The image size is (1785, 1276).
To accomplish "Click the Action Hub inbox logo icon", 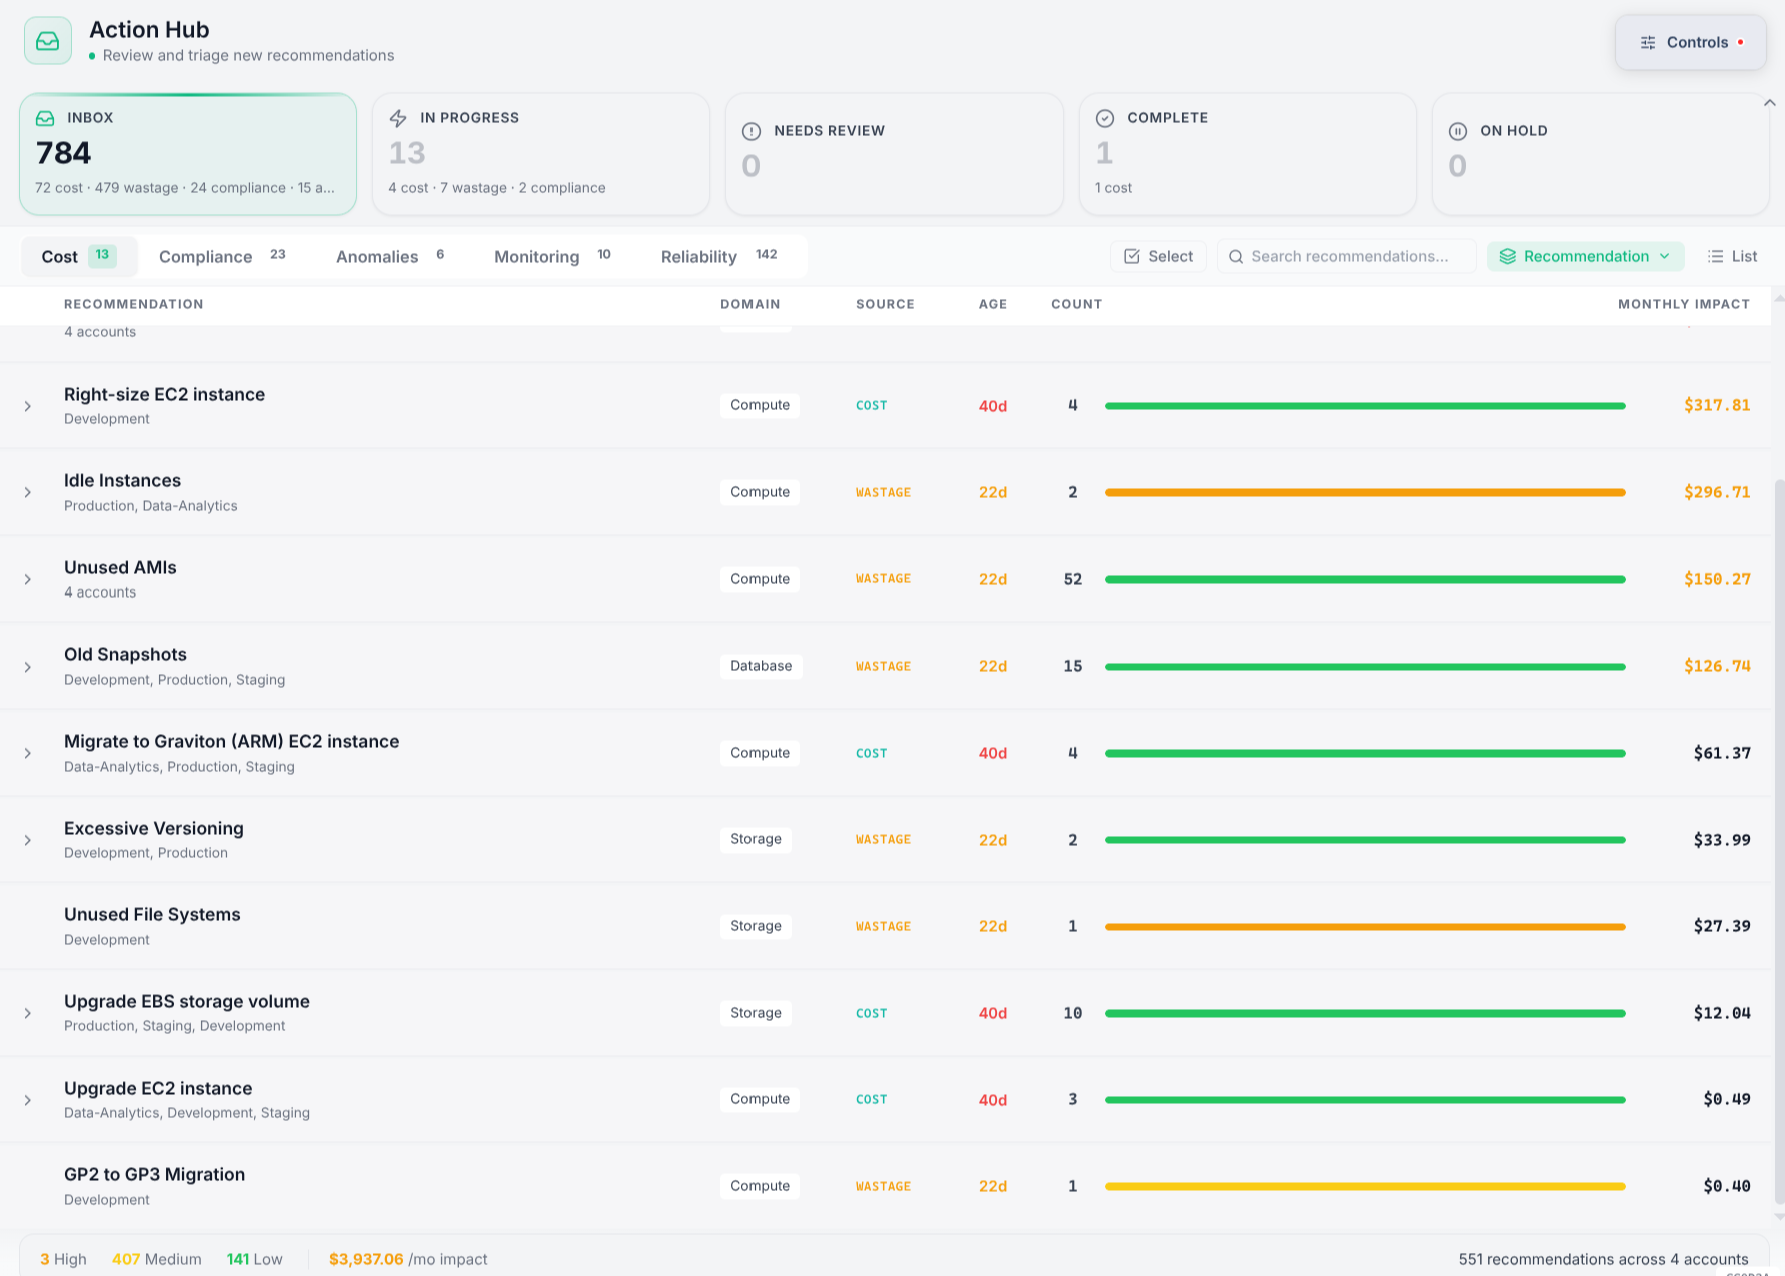I will [47, 41].
